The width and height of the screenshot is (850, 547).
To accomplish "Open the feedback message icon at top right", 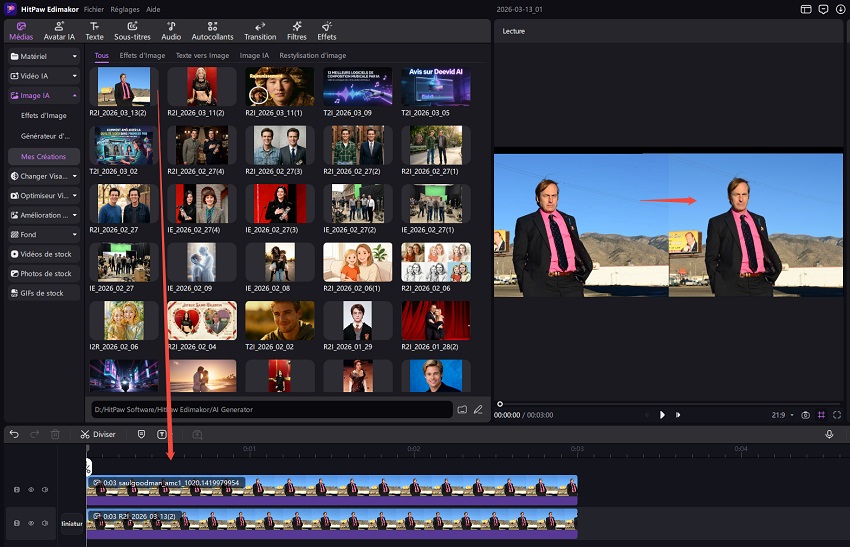I will pyautogui.click(x=823, y=9).
